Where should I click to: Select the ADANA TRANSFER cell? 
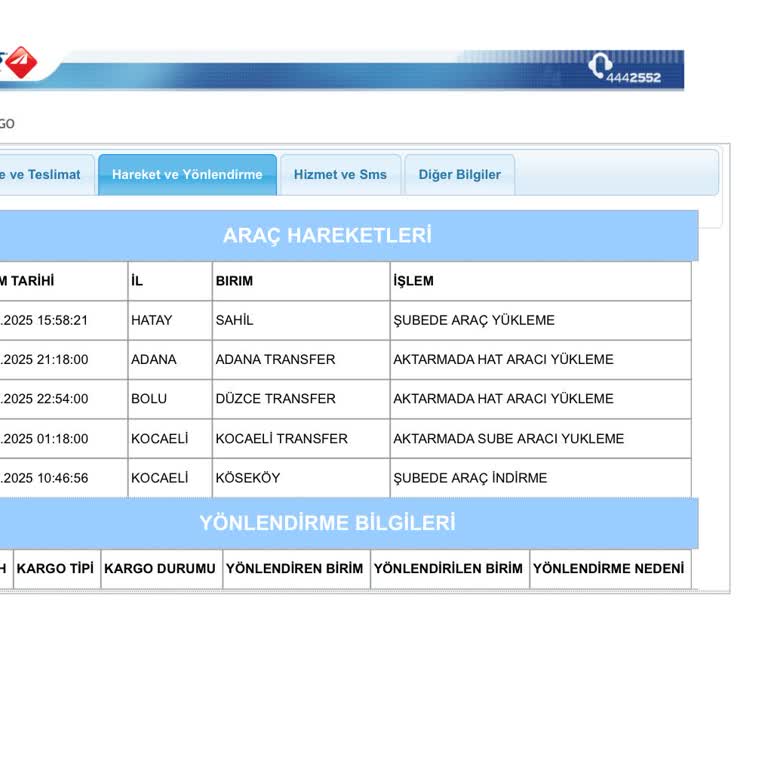click(301, 360)
